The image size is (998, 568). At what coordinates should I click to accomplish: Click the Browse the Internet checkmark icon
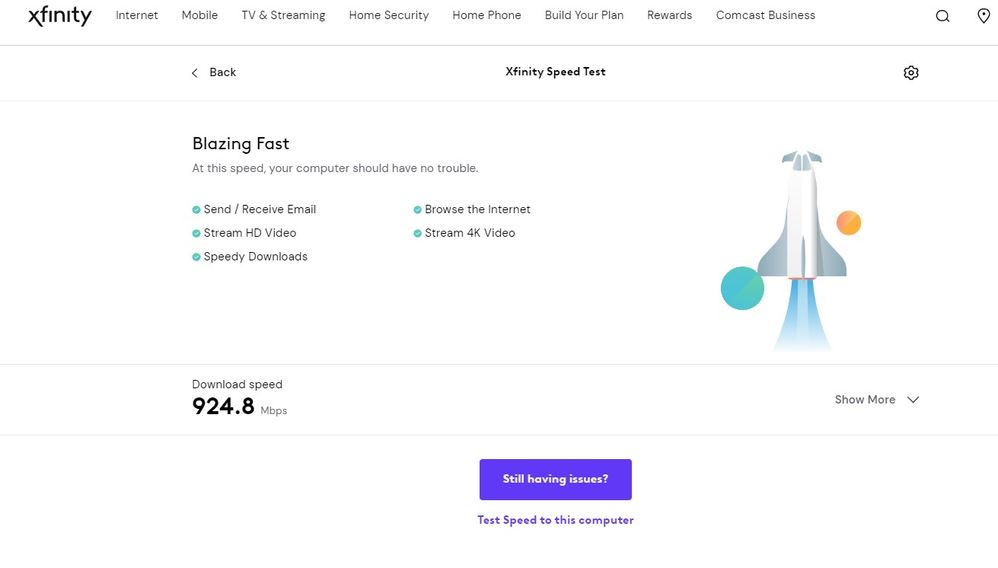[418, 209]
